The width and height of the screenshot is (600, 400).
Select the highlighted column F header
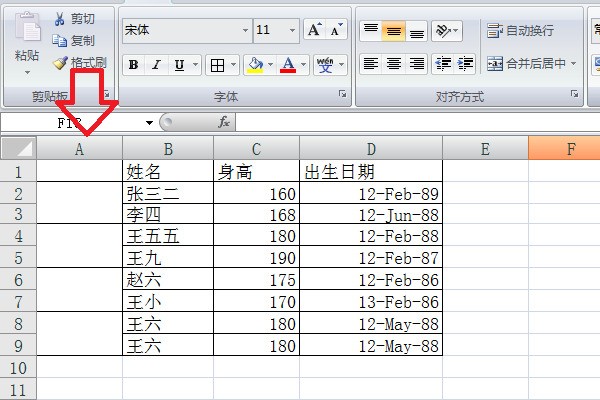(x=564, y=149)
